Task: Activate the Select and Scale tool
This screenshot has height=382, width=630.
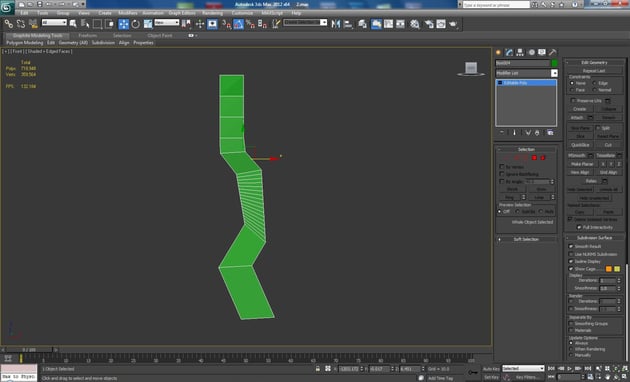Action: 148,24
